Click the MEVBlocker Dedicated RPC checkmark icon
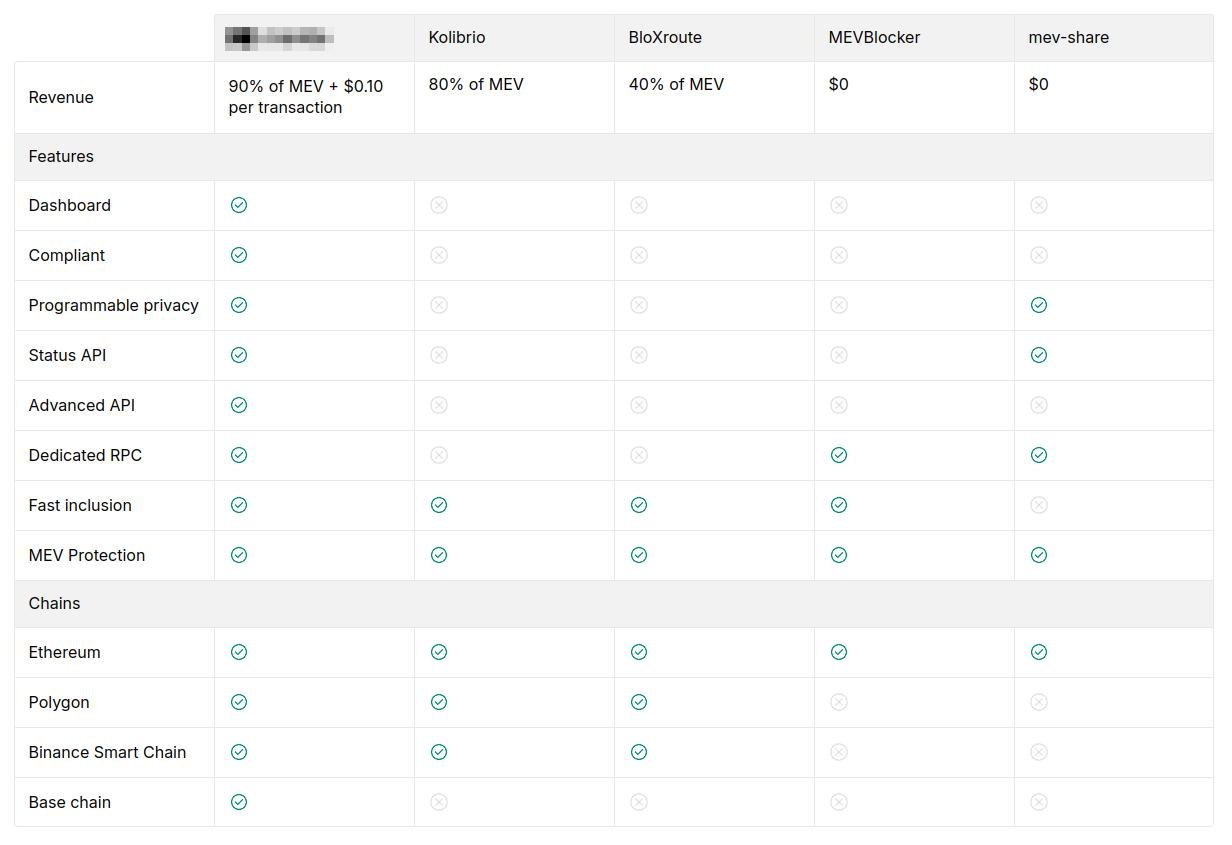 coord(838,455)
